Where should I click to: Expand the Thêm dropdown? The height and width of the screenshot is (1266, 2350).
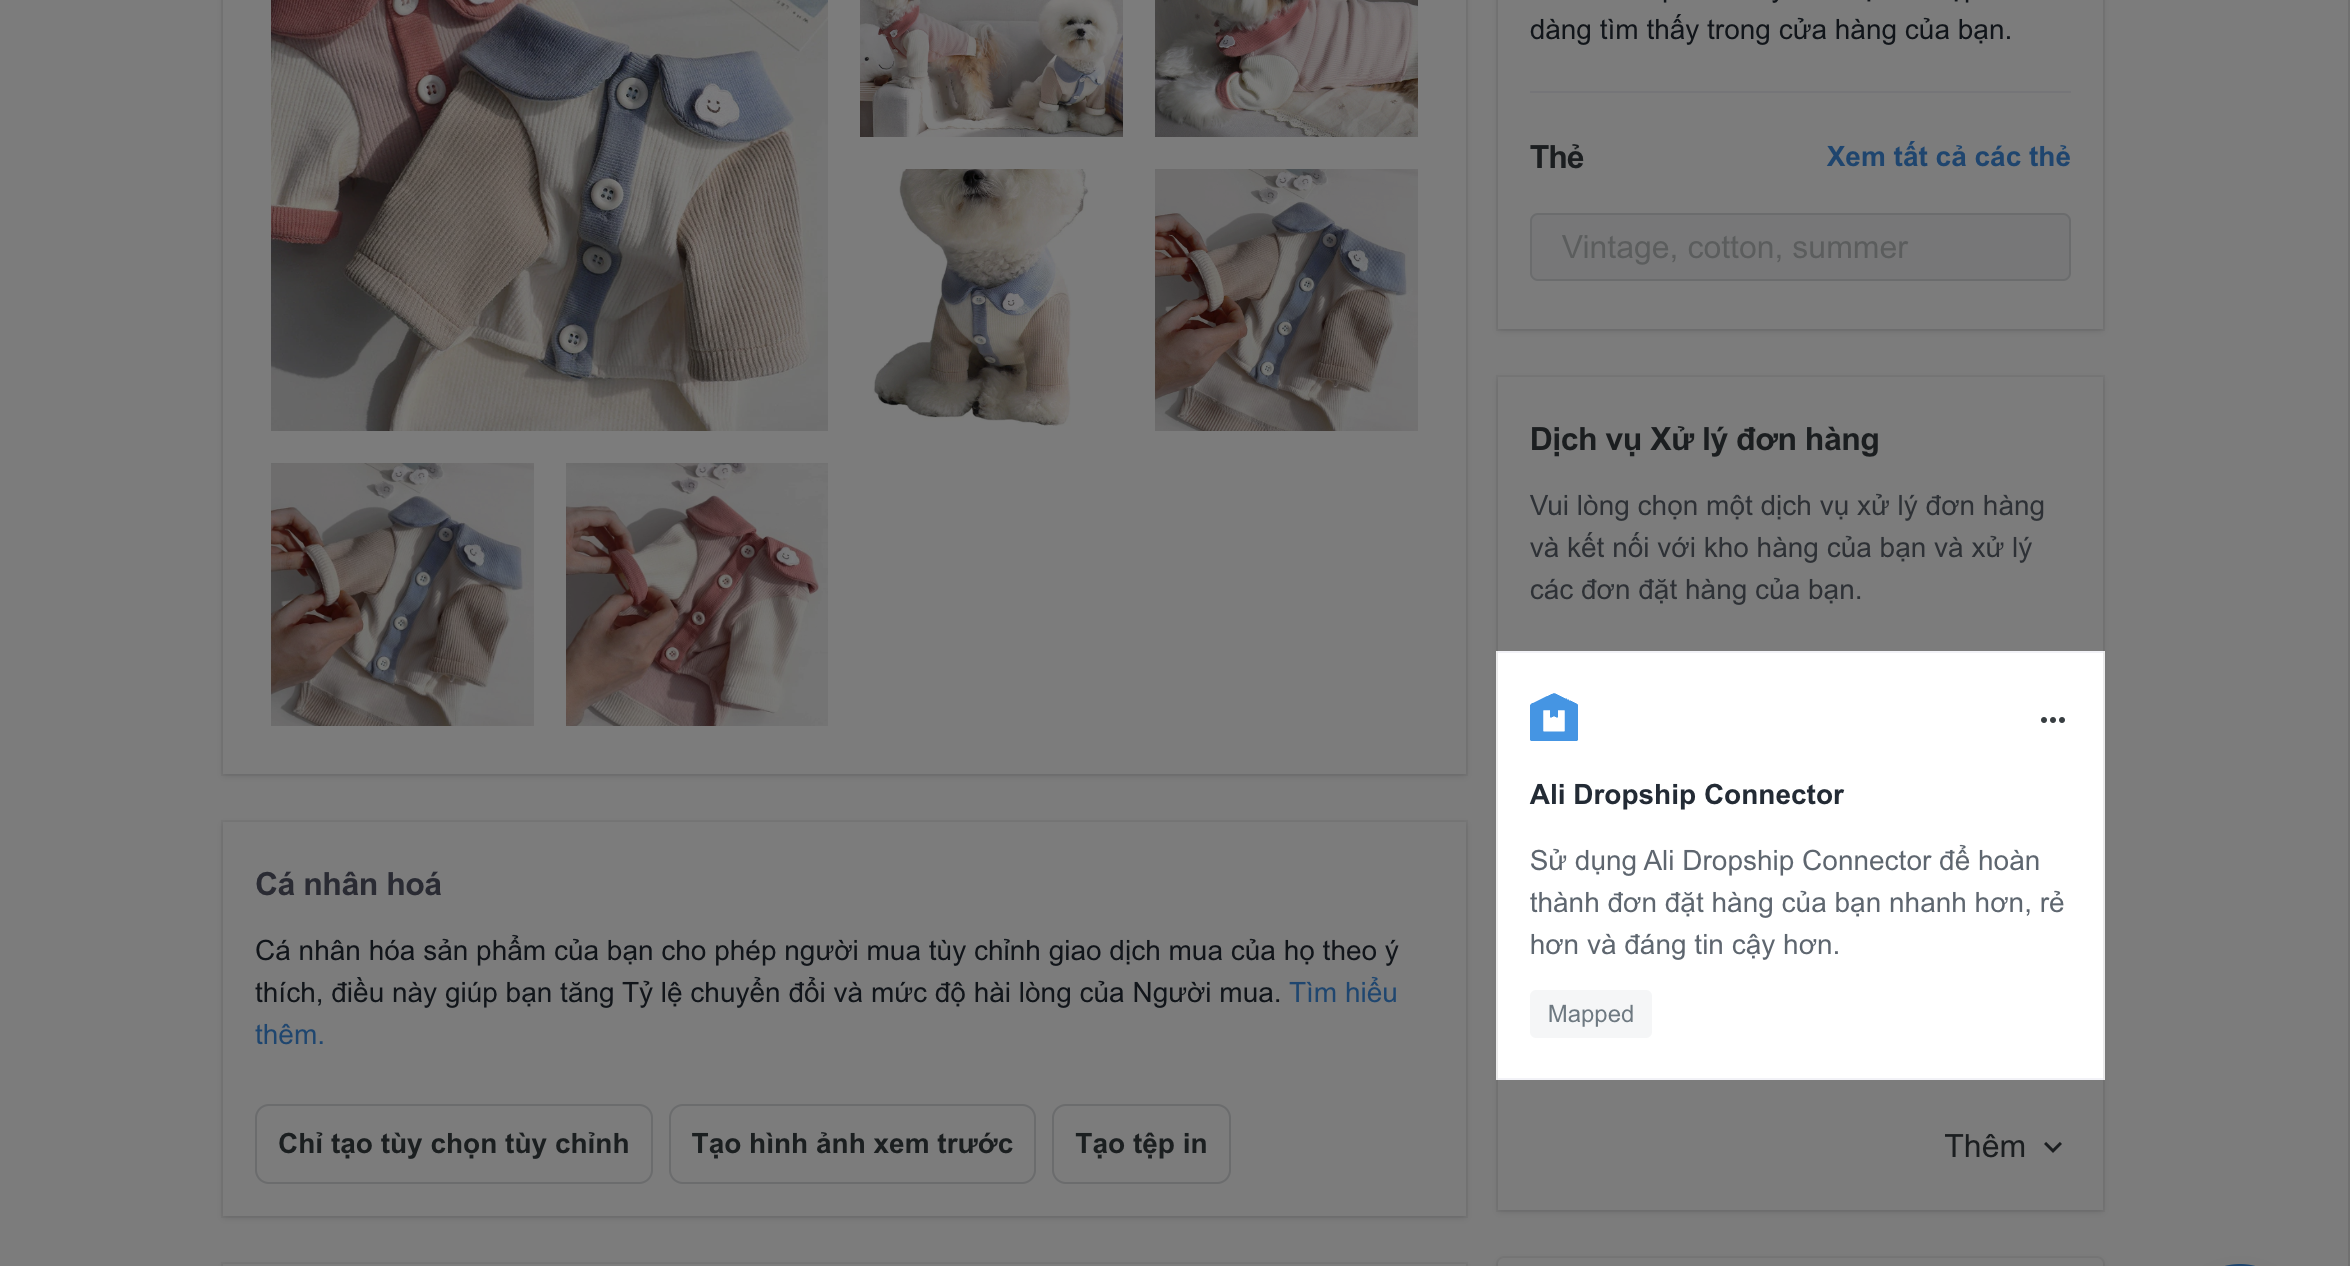coord(2003,1146)
